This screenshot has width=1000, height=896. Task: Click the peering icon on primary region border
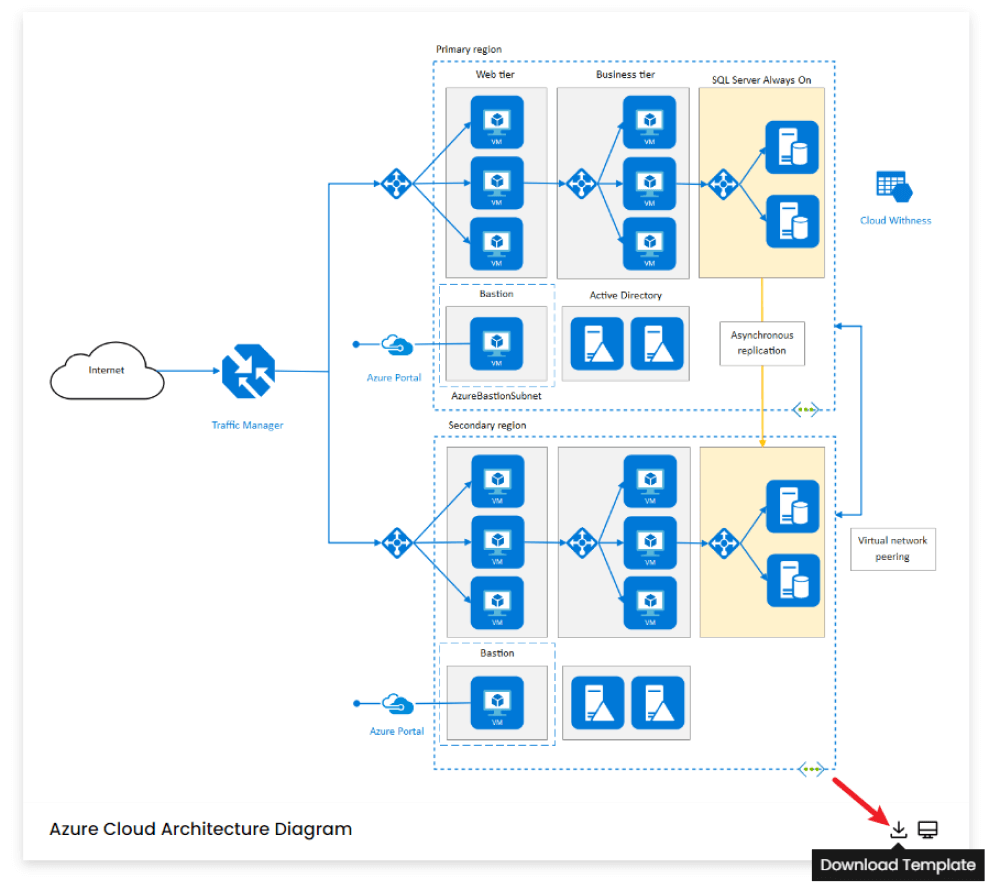click(805, 409)
